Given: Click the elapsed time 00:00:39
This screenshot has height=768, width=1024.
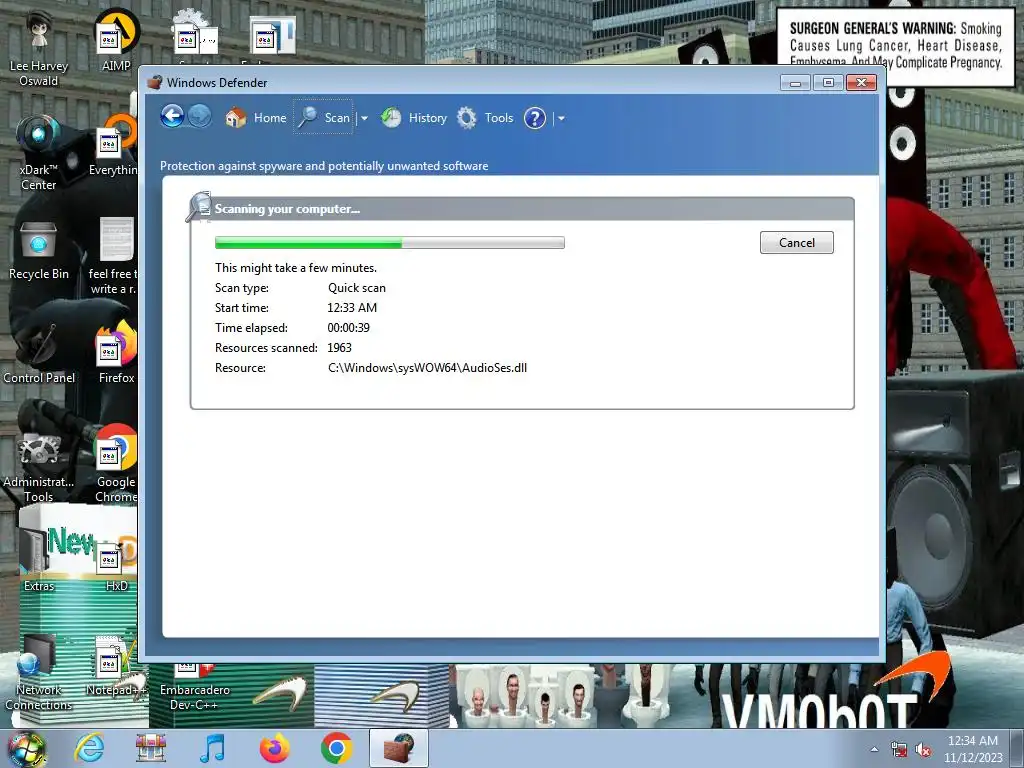Looking at the screenshot, I should pyautogui.click(x=349, y=328).
